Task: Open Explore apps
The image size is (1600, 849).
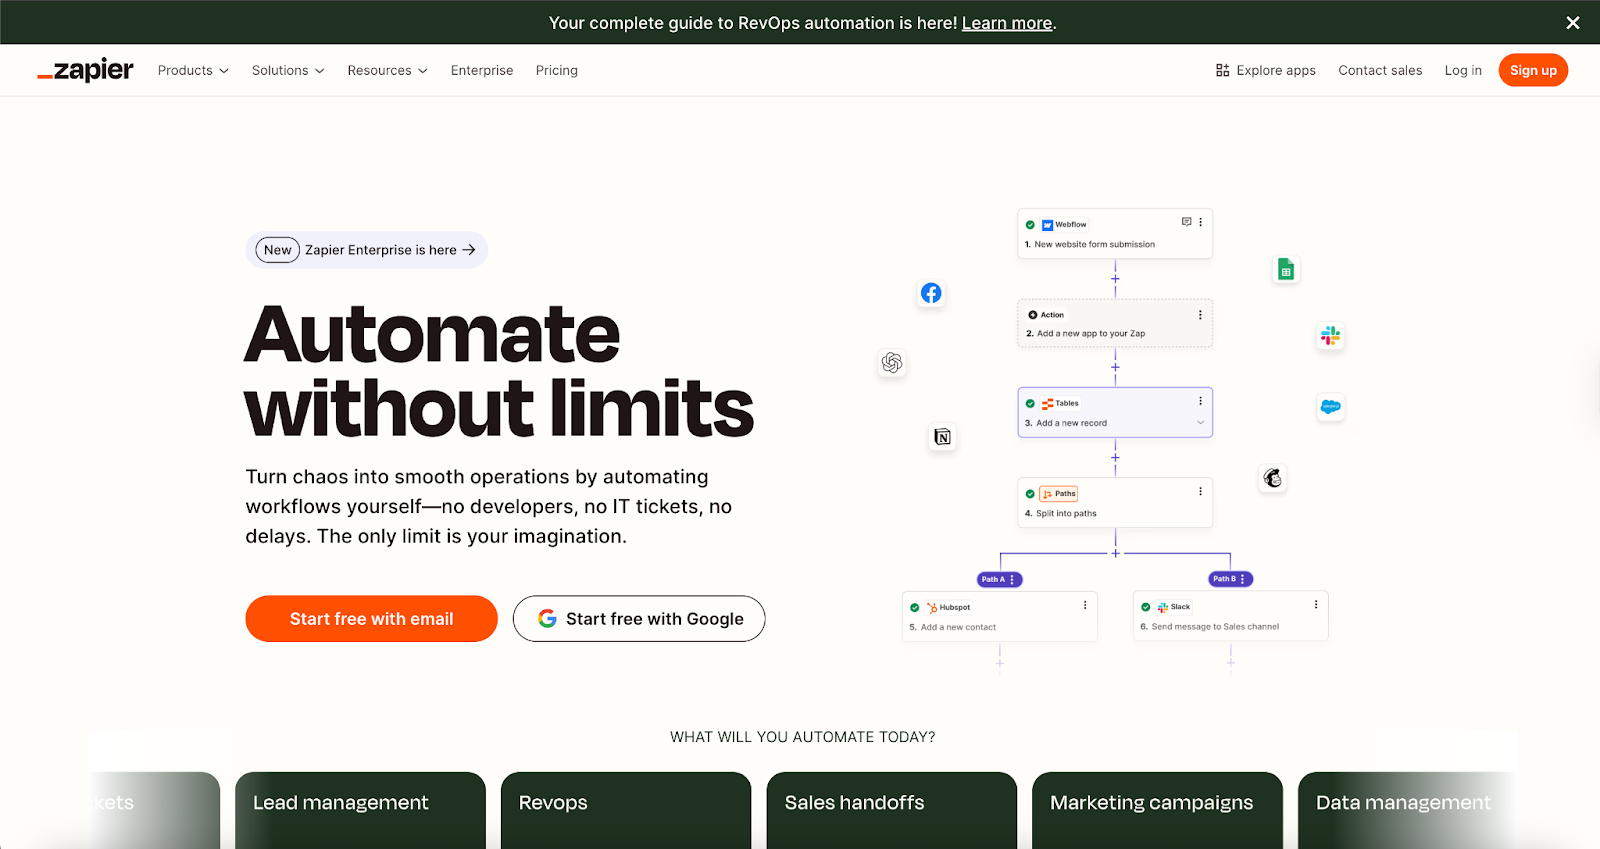Action: point(1265,70)
